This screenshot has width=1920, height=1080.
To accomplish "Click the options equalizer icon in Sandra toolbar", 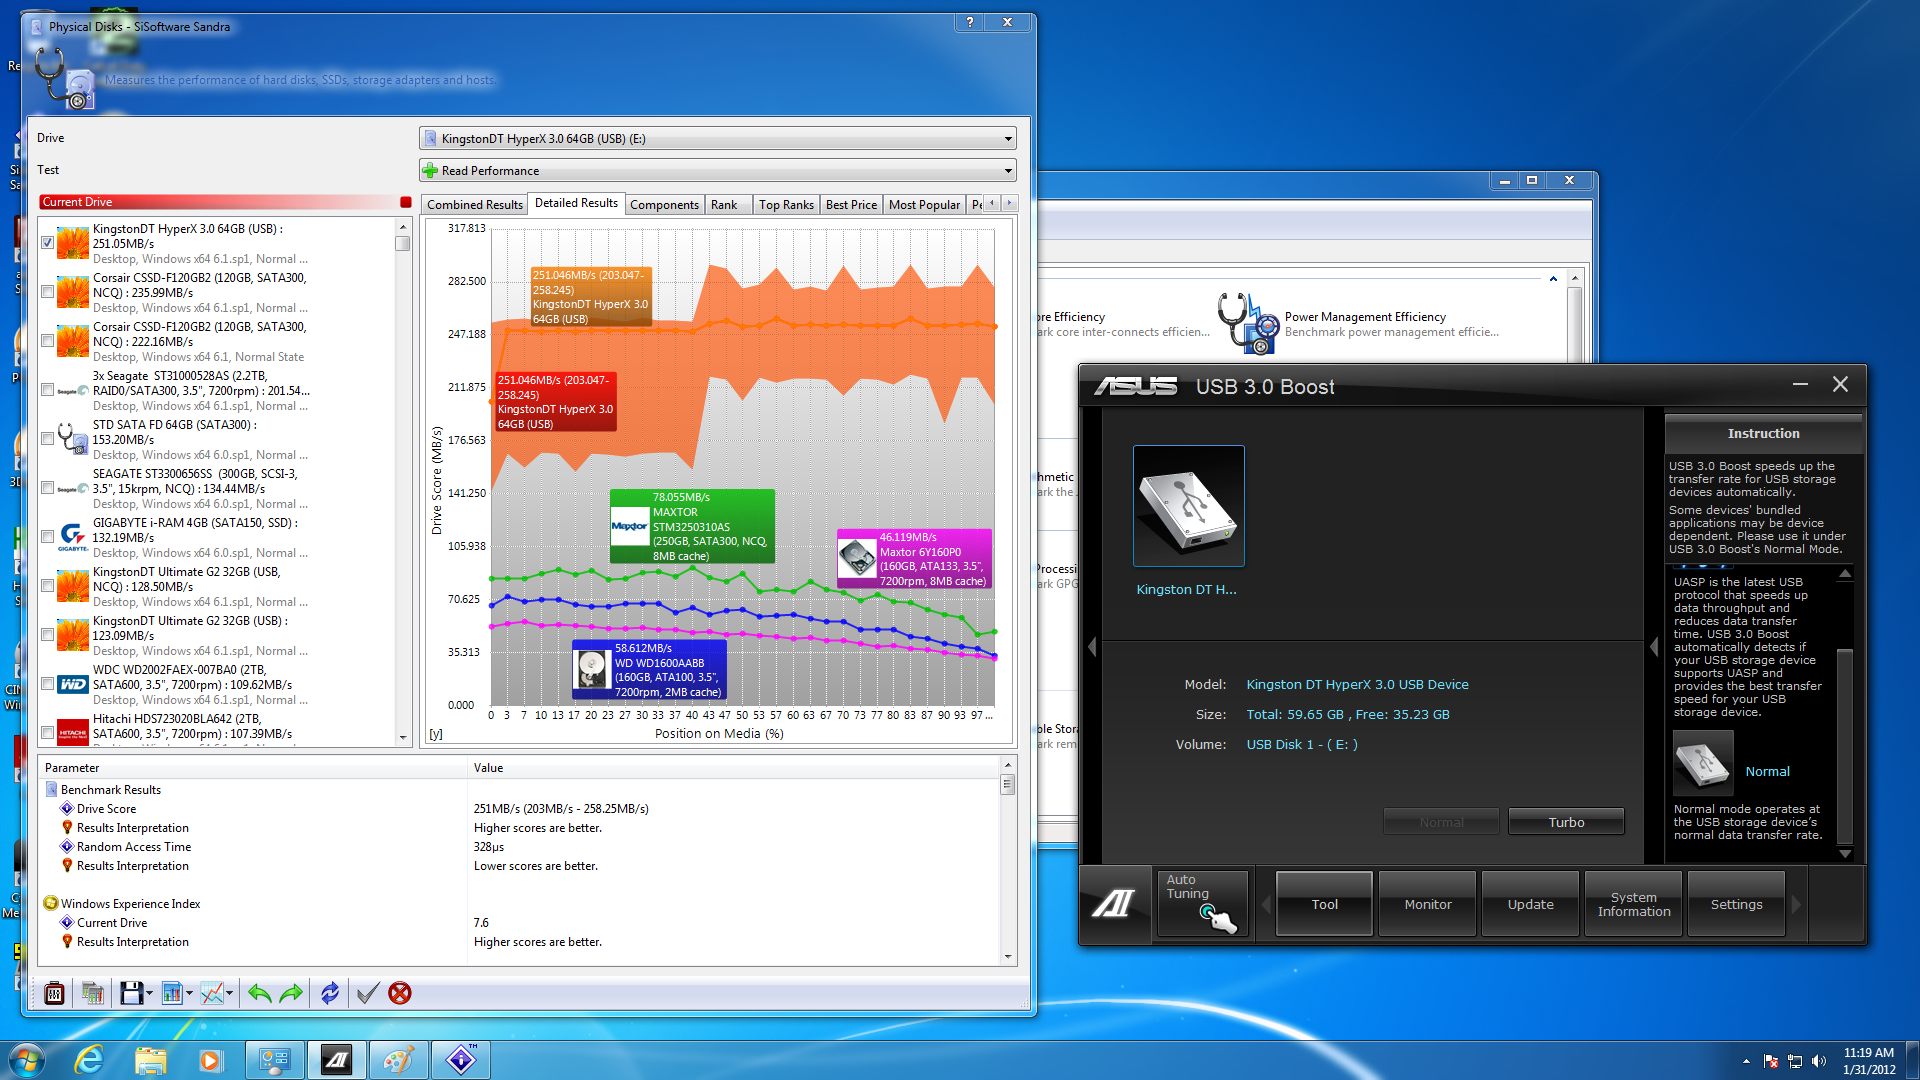I will click(55, 993).
